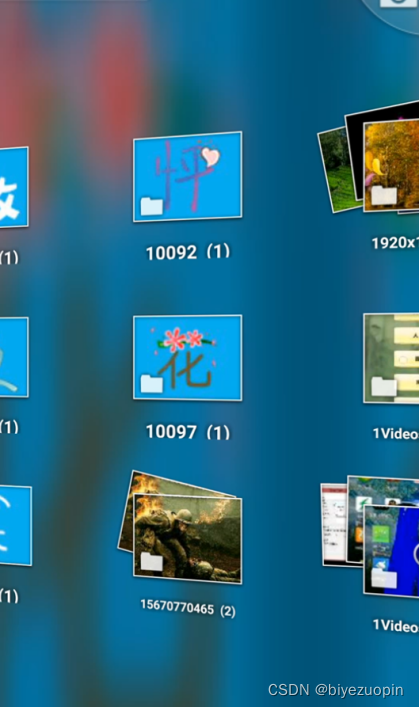Select the "1920x1" album label
The height and width of the screenshot is (708, 419).
coord(395,243)
